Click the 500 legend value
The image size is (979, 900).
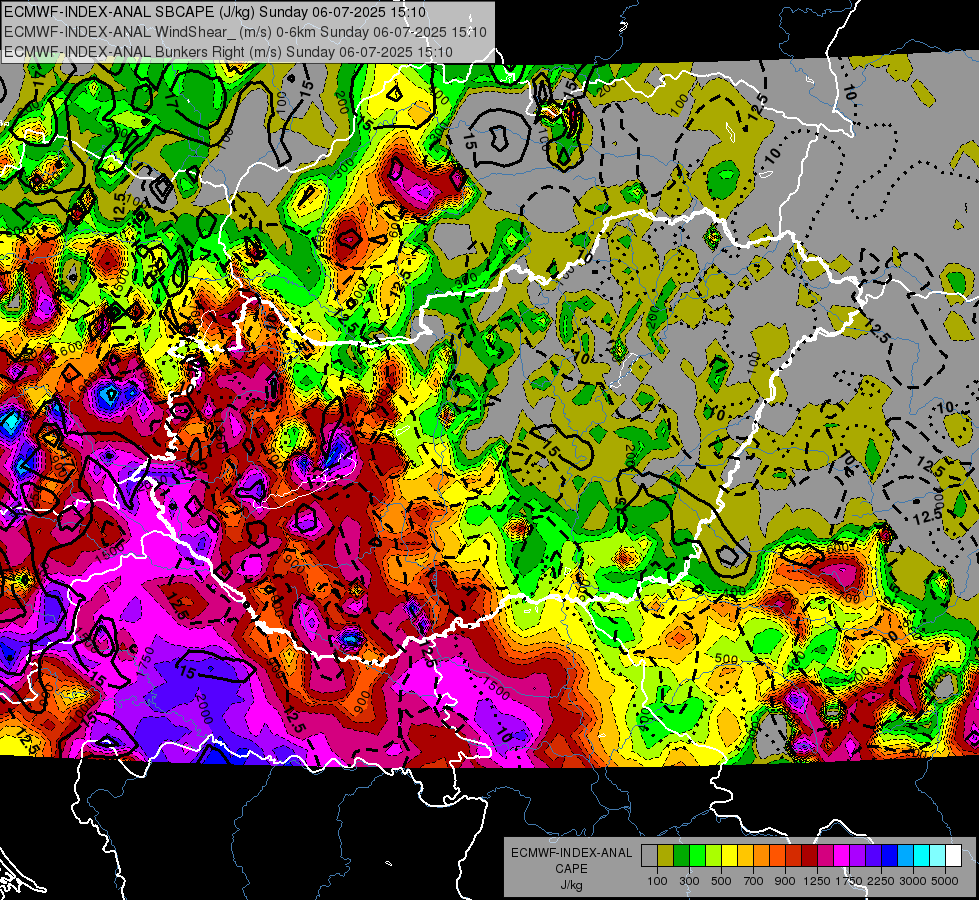721,881
